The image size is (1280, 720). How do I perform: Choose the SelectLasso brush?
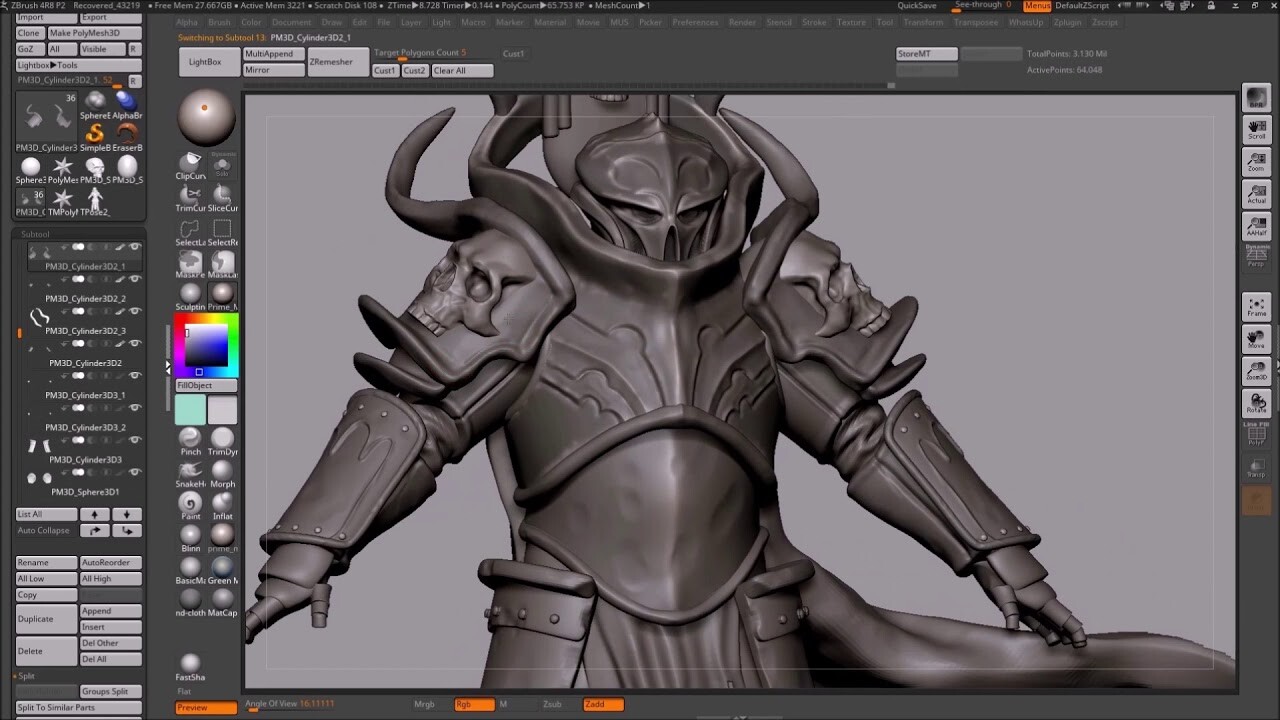pos(188,230)
